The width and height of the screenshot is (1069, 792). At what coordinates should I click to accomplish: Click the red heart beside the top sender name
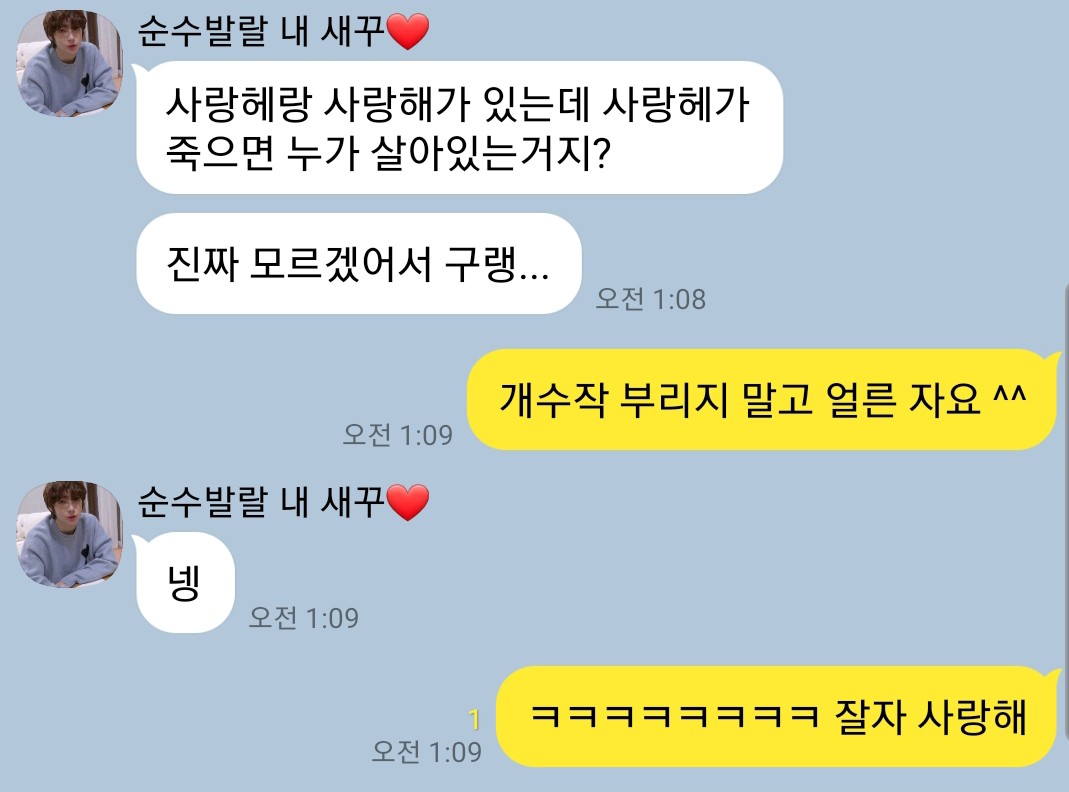click(x=408, y=32)
